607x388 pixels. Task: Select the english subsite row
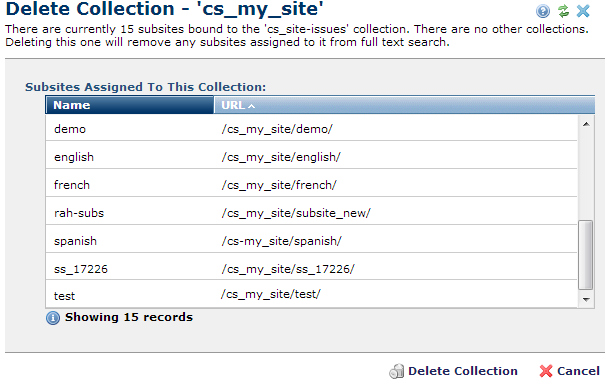(x=311, y=157)
